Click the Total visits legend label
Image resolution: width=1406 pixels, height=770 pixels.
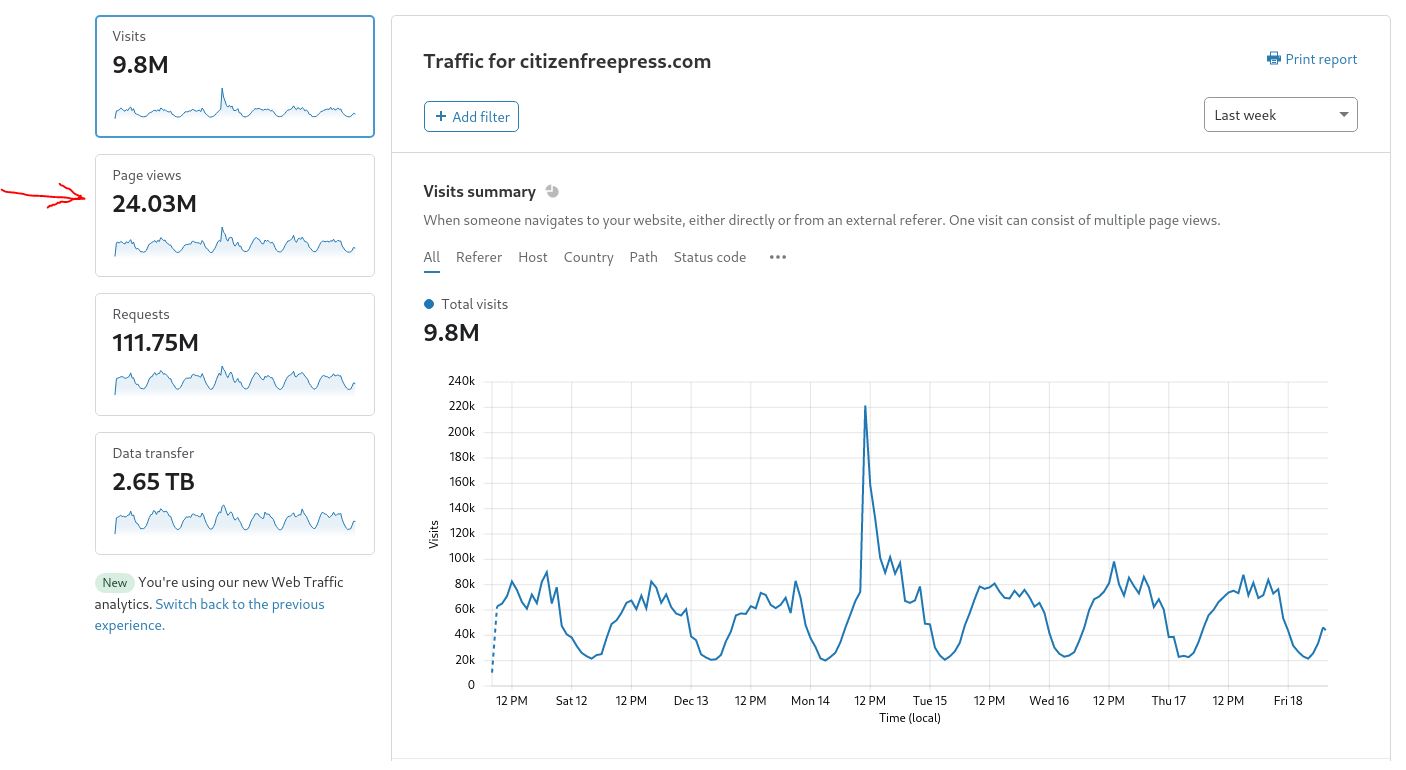[475, 304]
